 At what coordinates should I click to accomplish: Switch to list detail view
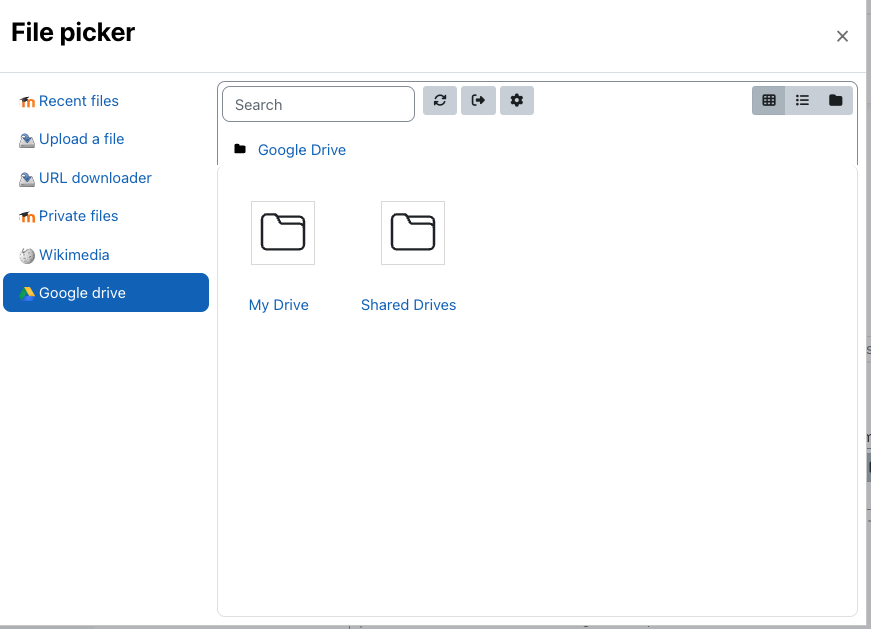[x=802, y=101]
